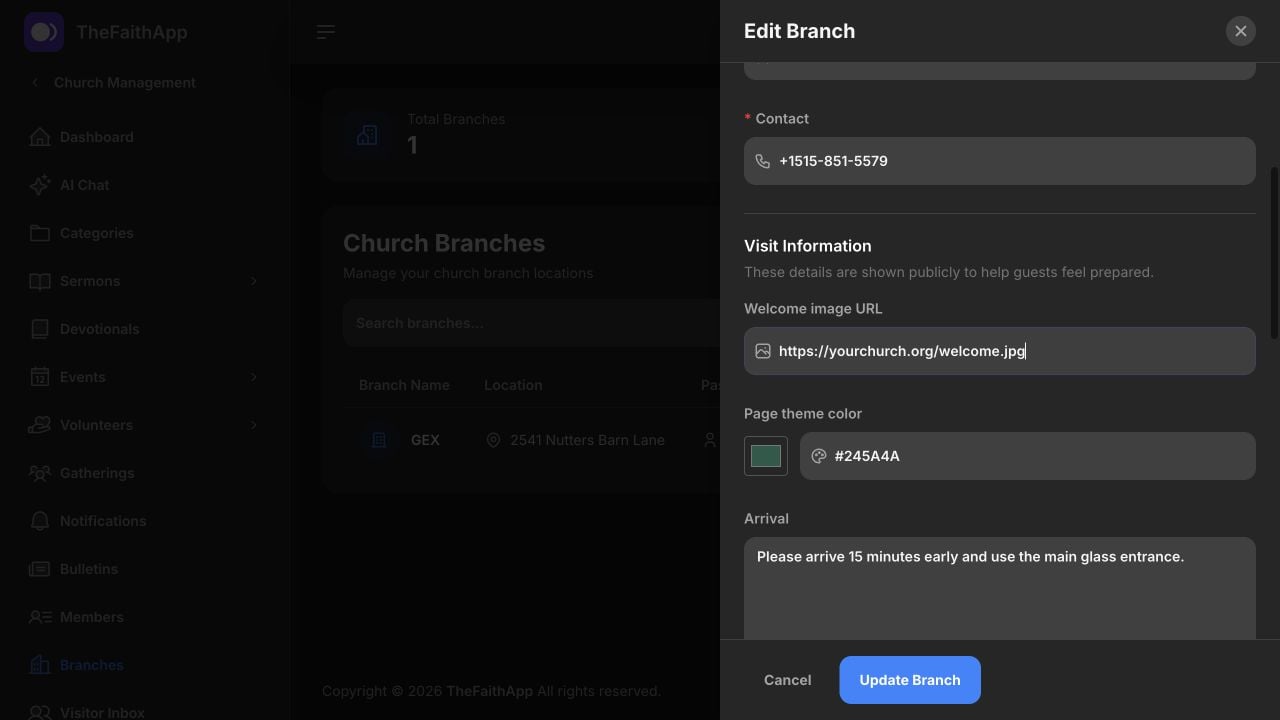Click the palette icon in theme color field
This screenshot has width=1280, height=720.
pos(819,456)
